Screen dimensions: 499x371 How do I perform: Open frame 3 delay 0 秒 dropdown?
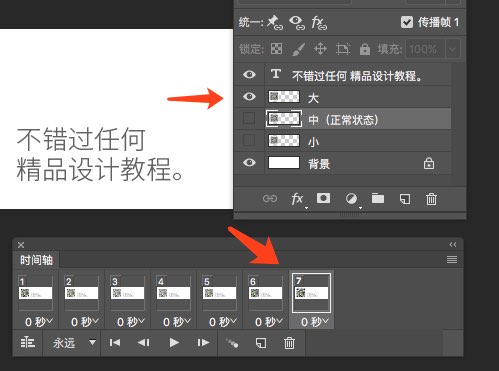(131, 322)
